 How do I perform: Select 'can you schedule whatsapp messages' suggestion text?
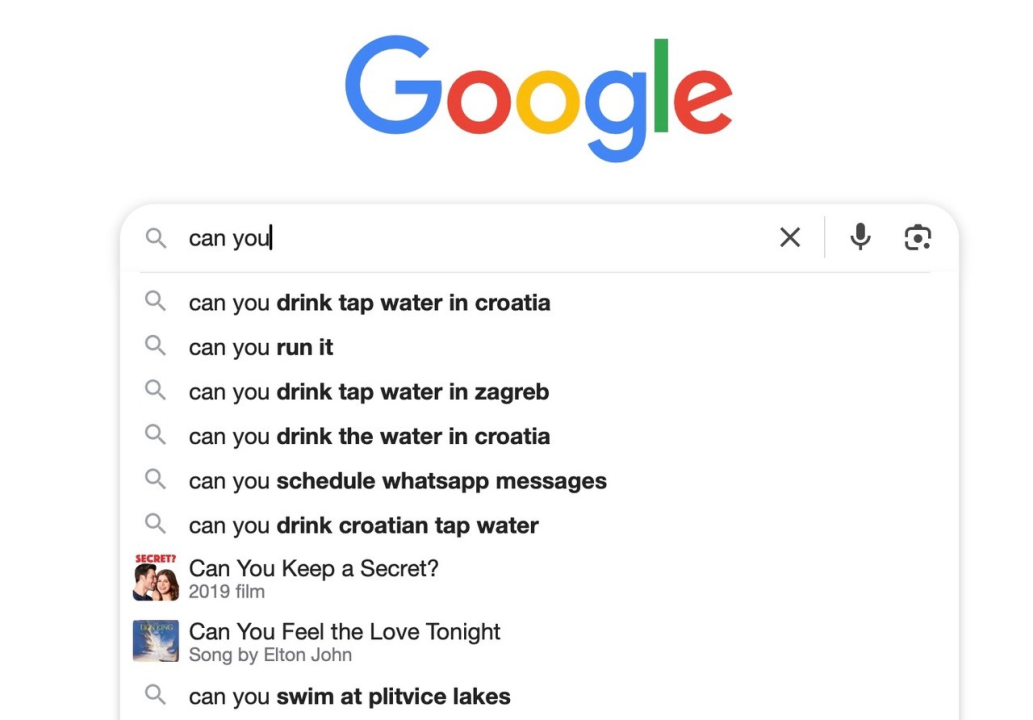[x=397, y=480]
